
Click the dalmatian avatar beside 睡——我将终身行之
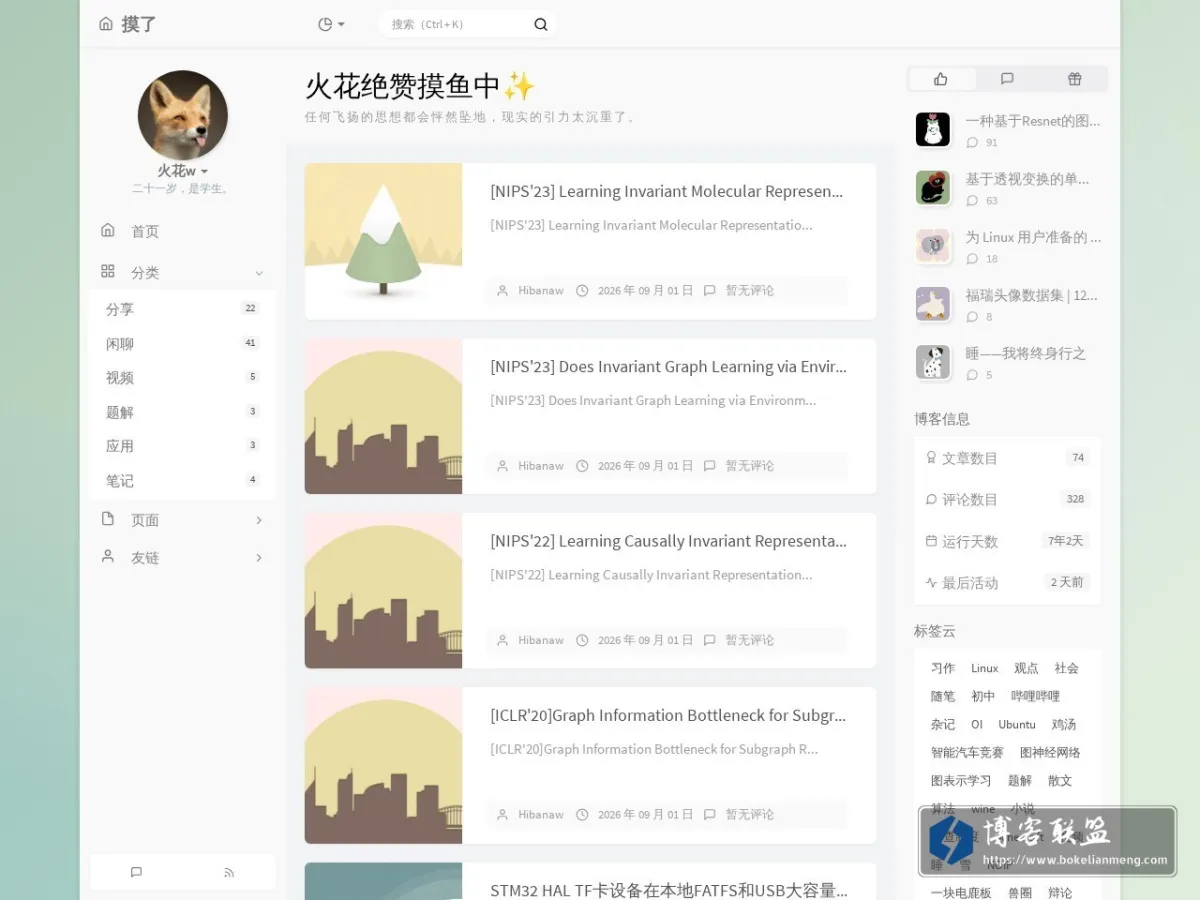pyautogui.click(x=933, y=361)
